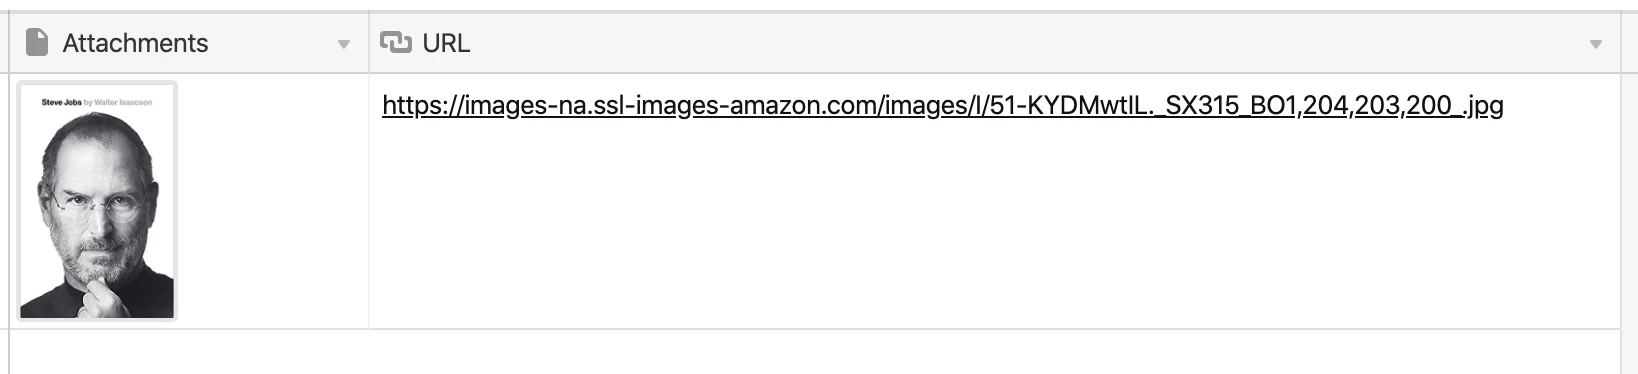The height and width of the screenshot is (374, 1638).
Task: Open the Attachments column dropdown arrow
Action: [344, 44]
